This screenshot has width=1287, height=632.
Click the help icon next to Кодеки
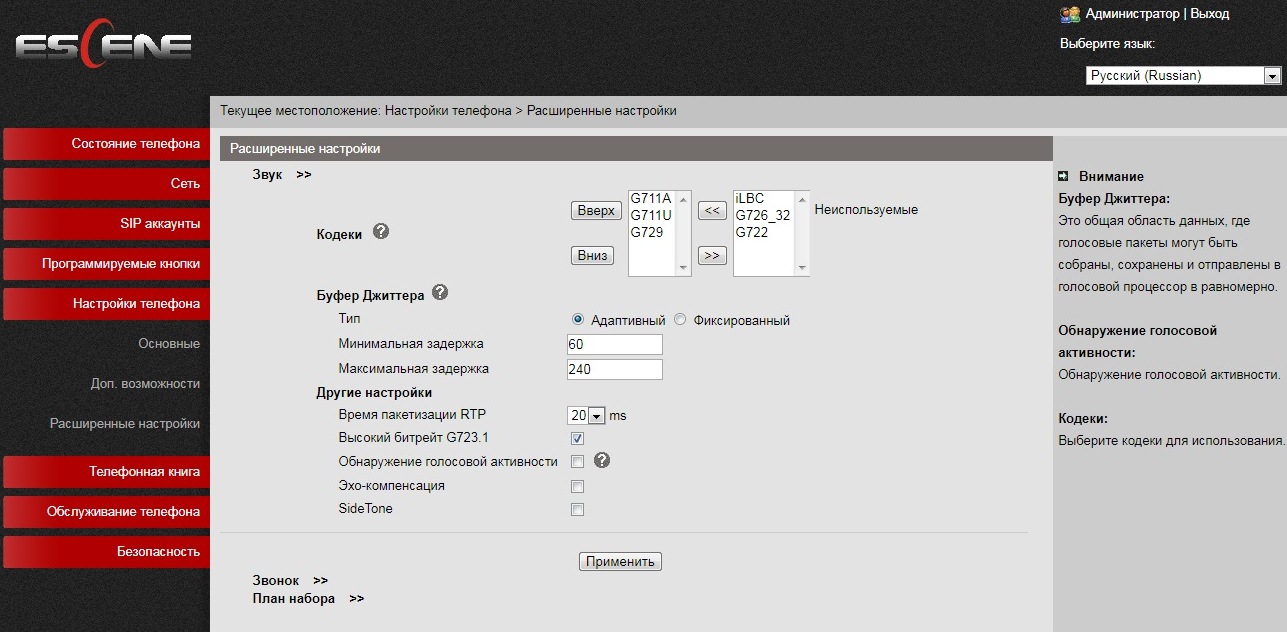380,231
